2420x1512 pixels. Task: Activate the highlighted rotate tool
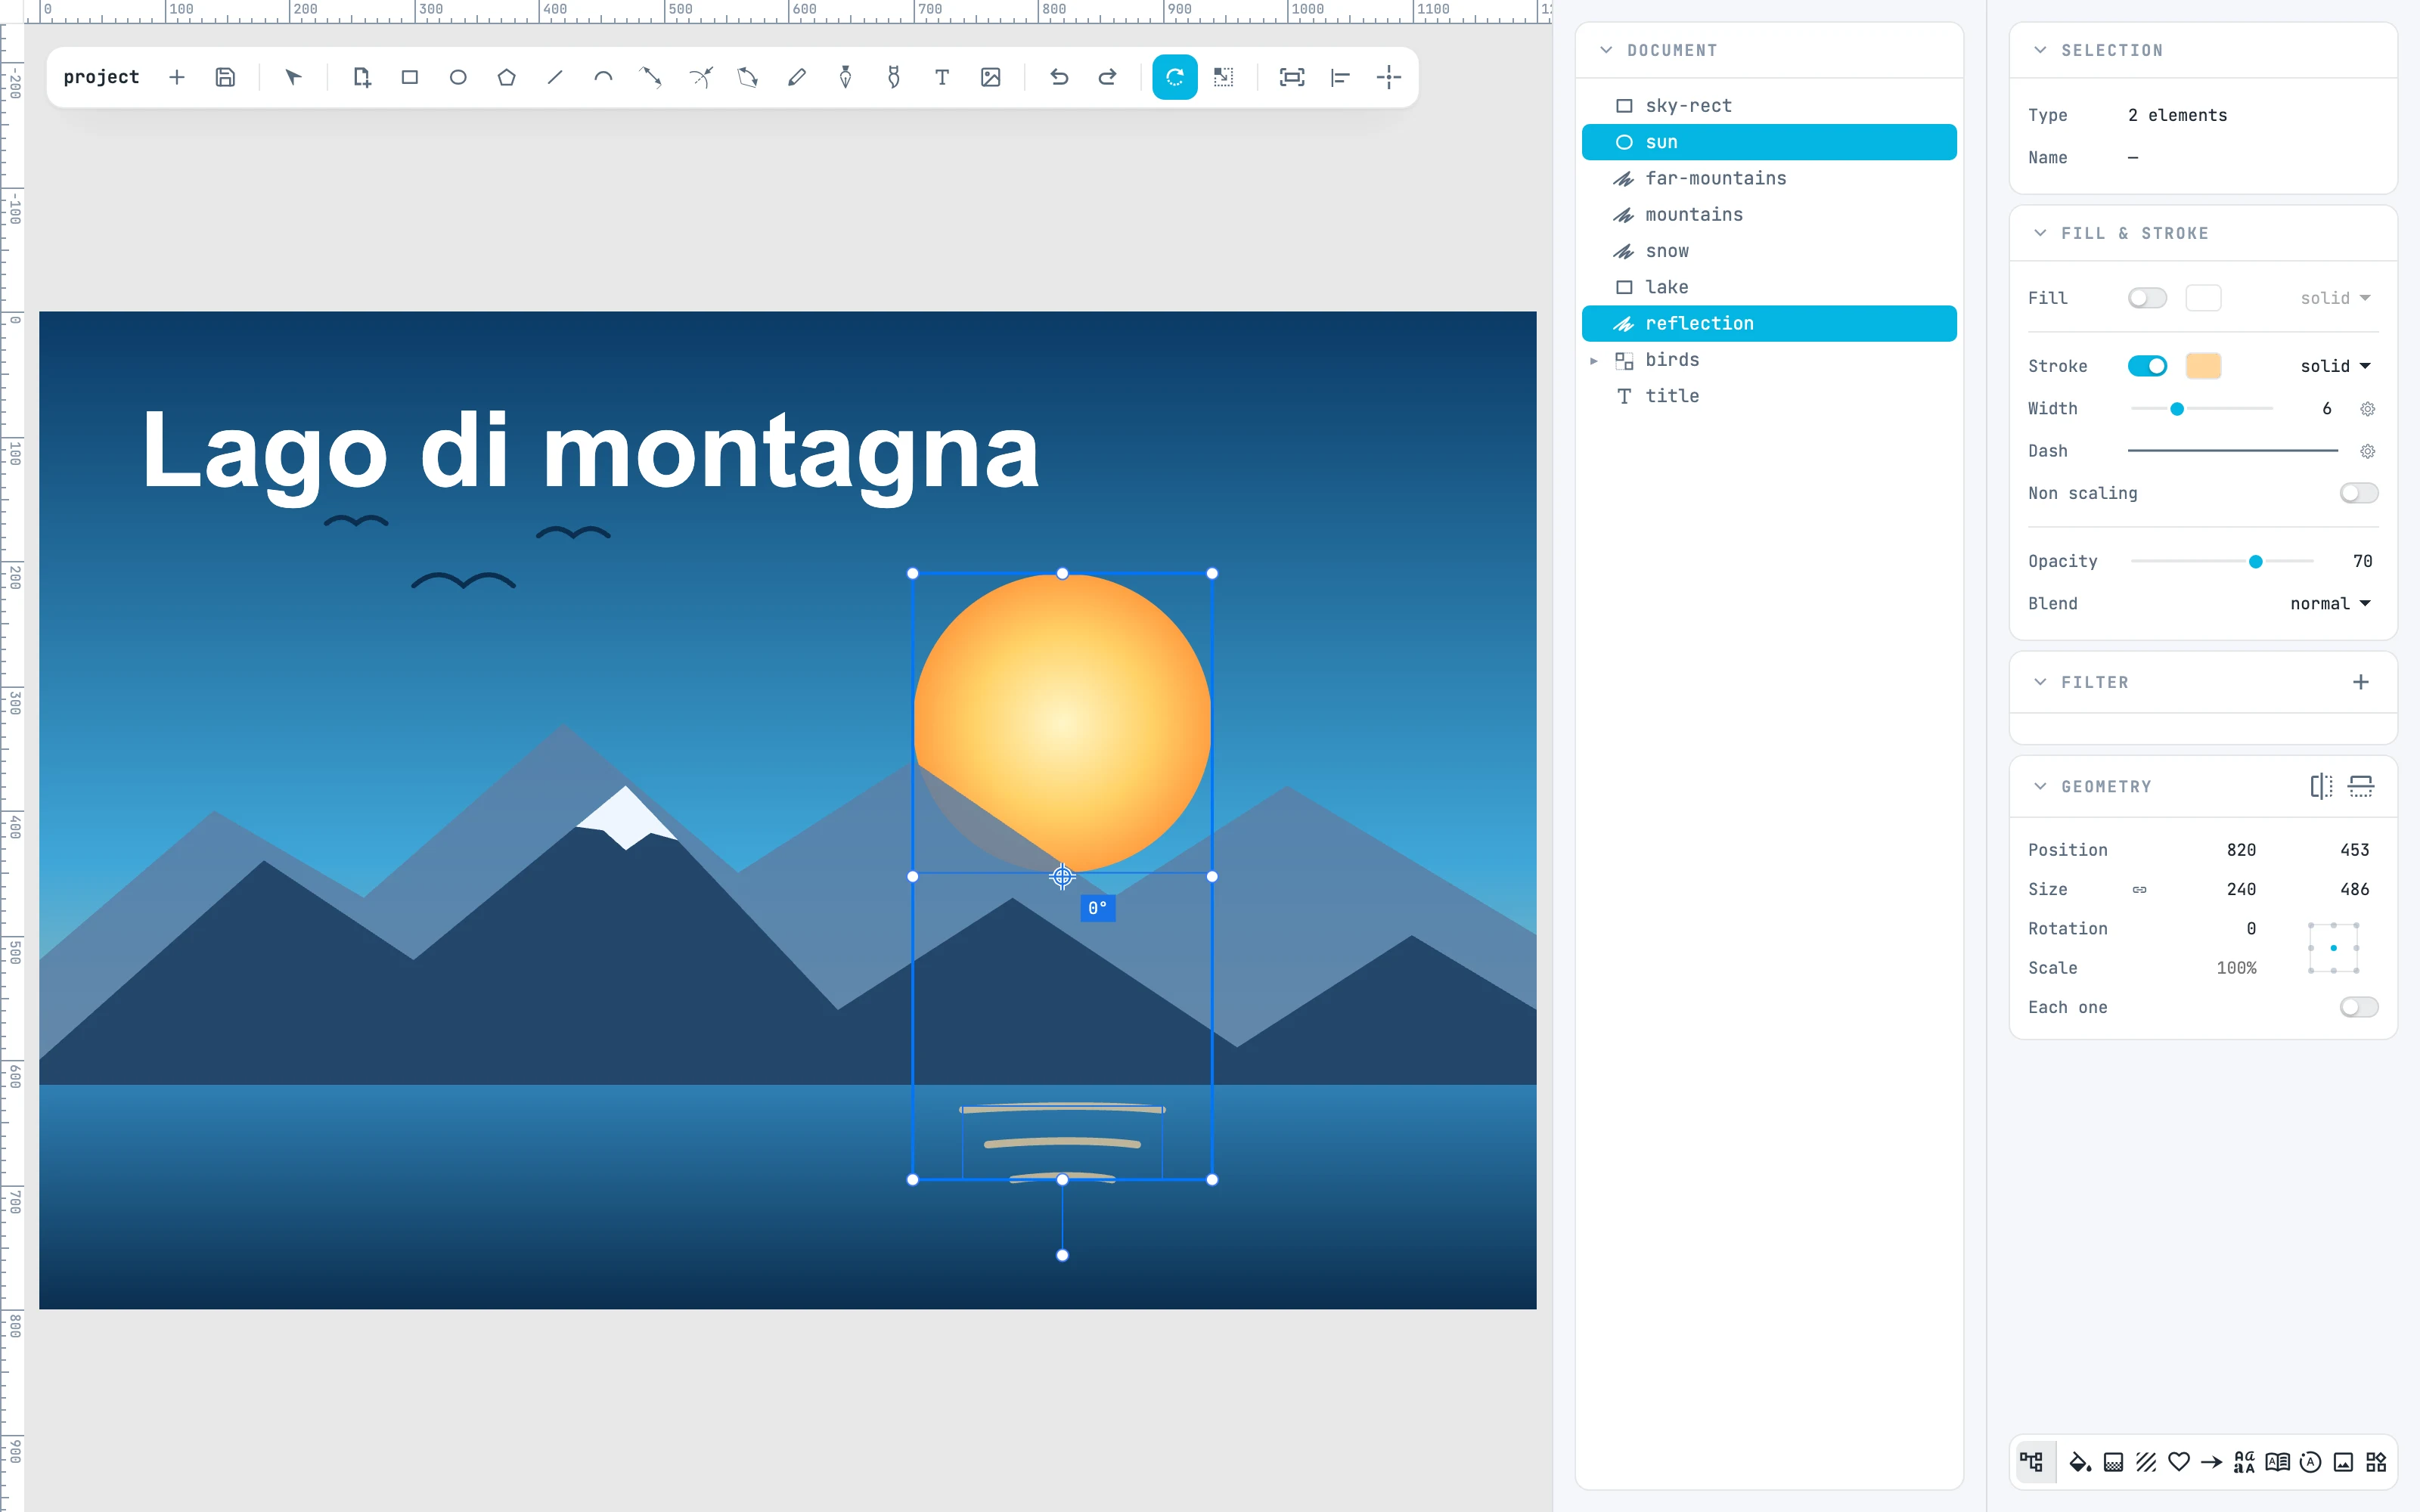(x=1175, y=77)
